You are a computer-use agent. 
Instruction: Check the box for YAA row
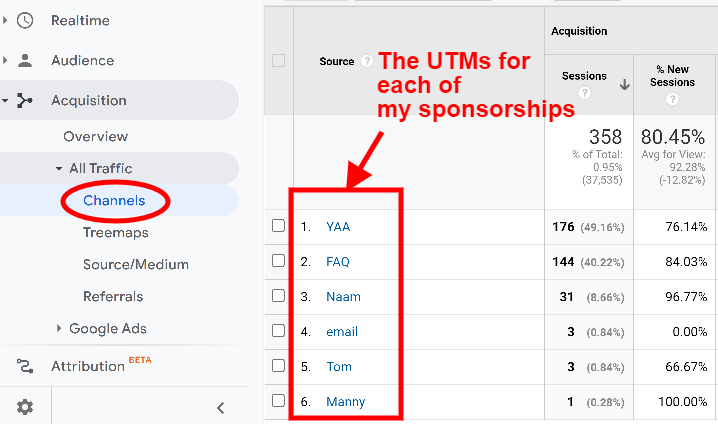(x=278, y=226)
